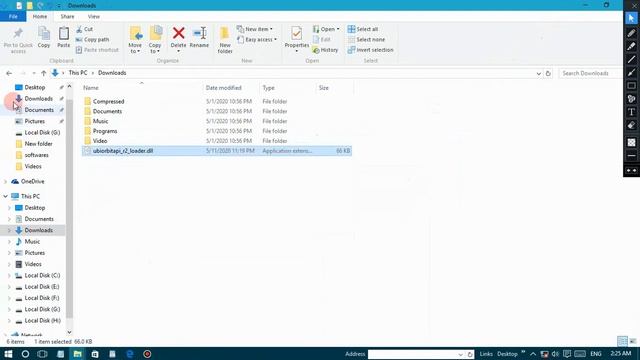The width and height of the screenshot is (640, 360).
Task: Open the Move to menu
Action: tap(135, 40)
